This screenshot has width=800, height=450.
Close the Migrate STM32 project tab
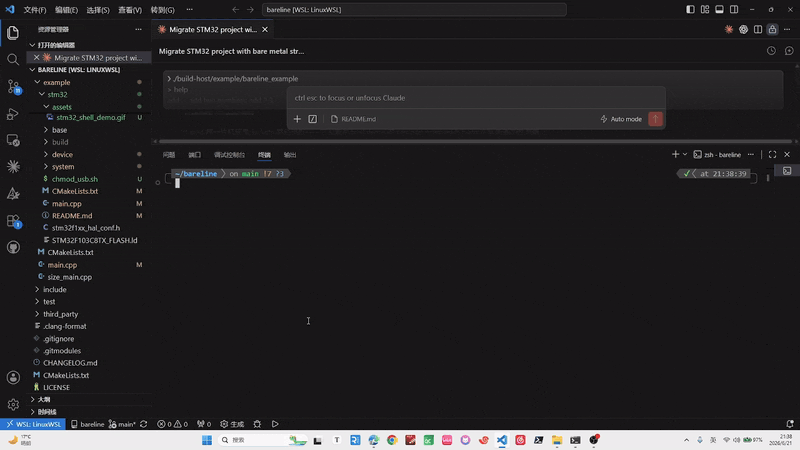265,30
